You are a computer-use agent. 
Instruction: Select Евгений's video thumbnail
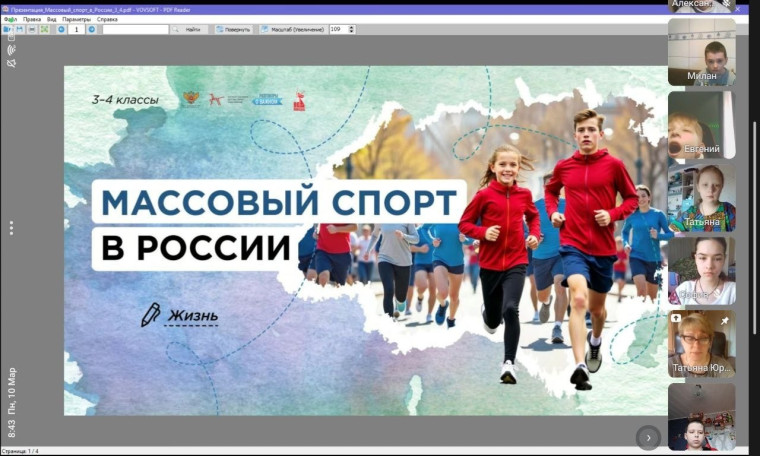point(701,125)
